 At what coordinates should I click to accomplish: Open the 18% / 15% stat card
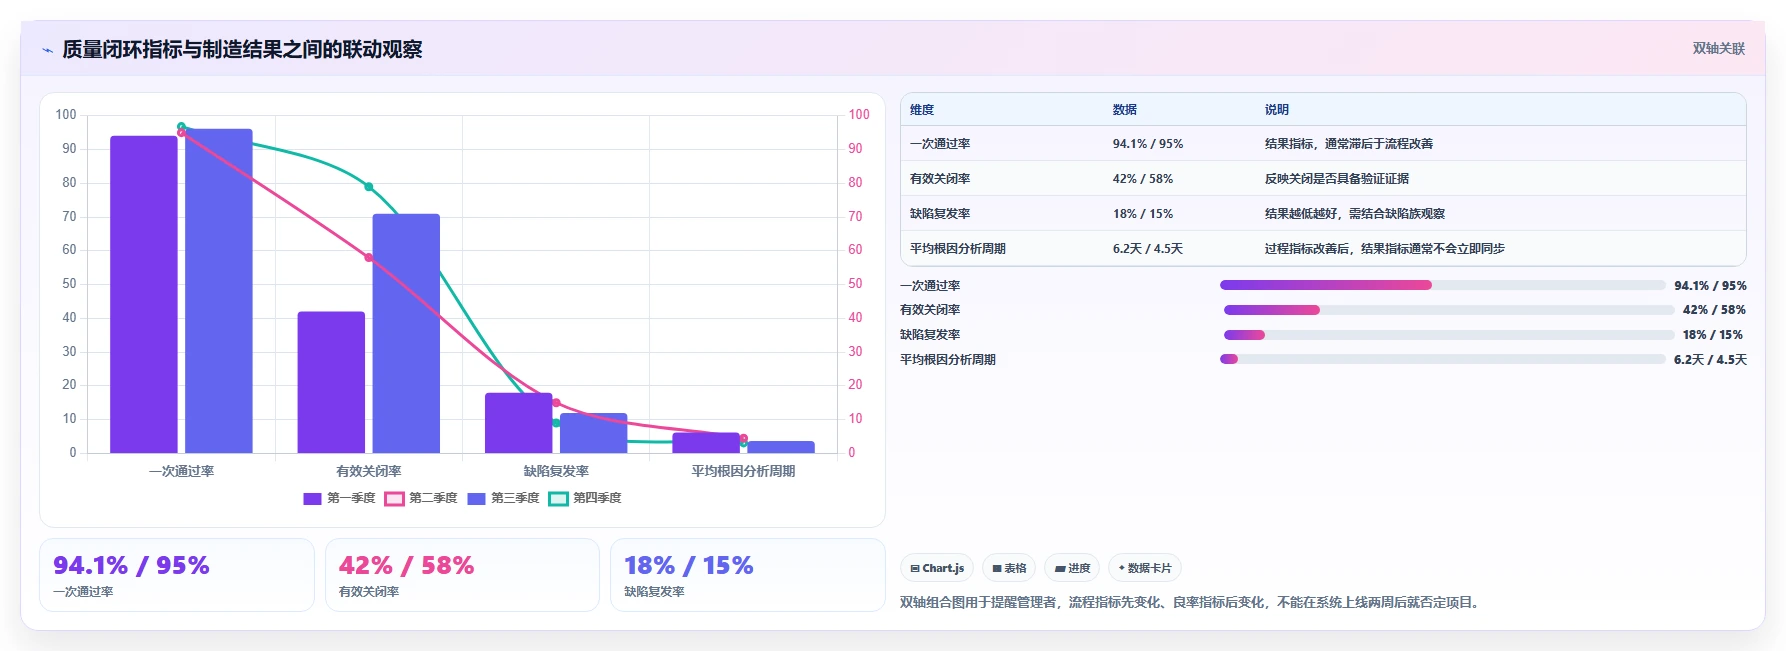click(x=748, y=575)
